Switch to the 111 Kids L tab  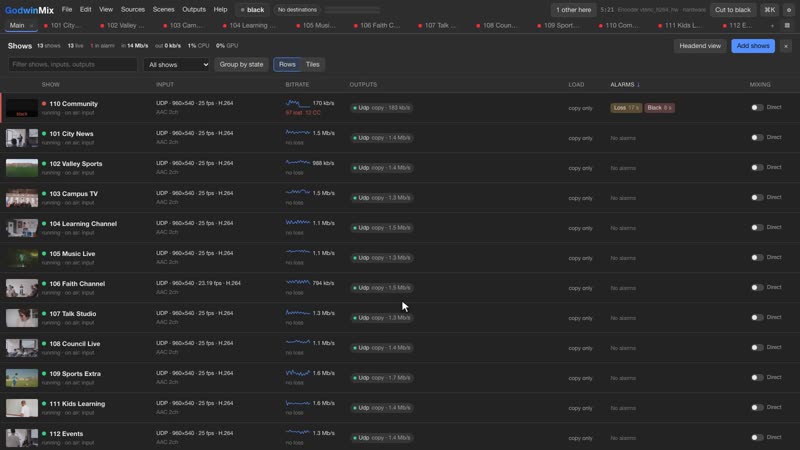681,26
